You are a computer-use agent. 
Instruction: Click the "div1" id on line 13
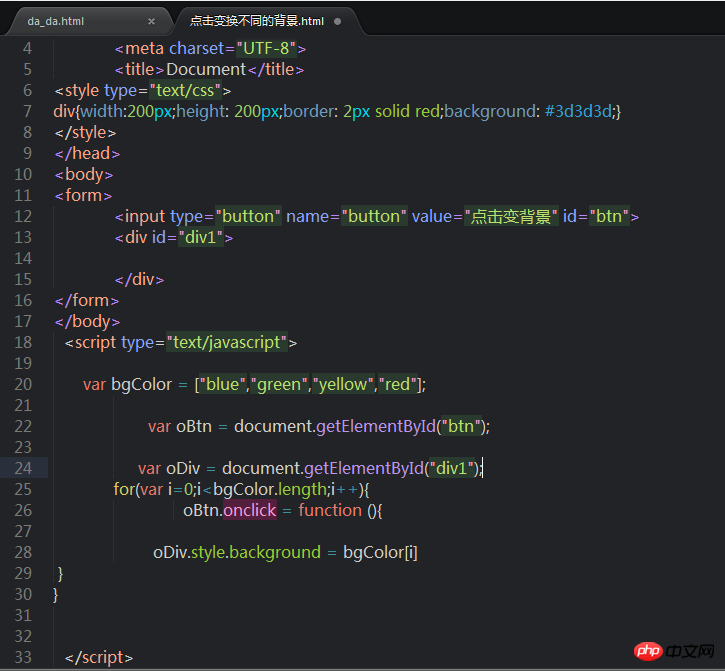point(201,238)
